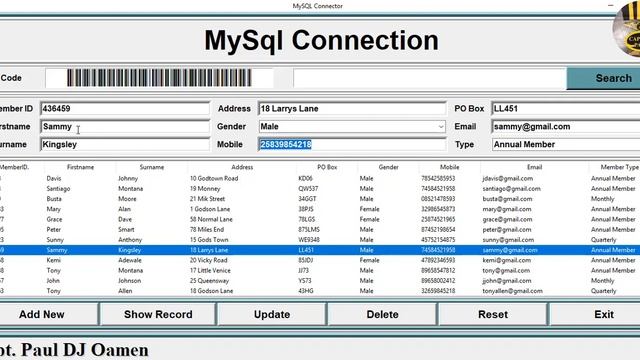Select the row with firstname Peter
This screenshot has height=360, width=640.
click(x=320, y=229)
